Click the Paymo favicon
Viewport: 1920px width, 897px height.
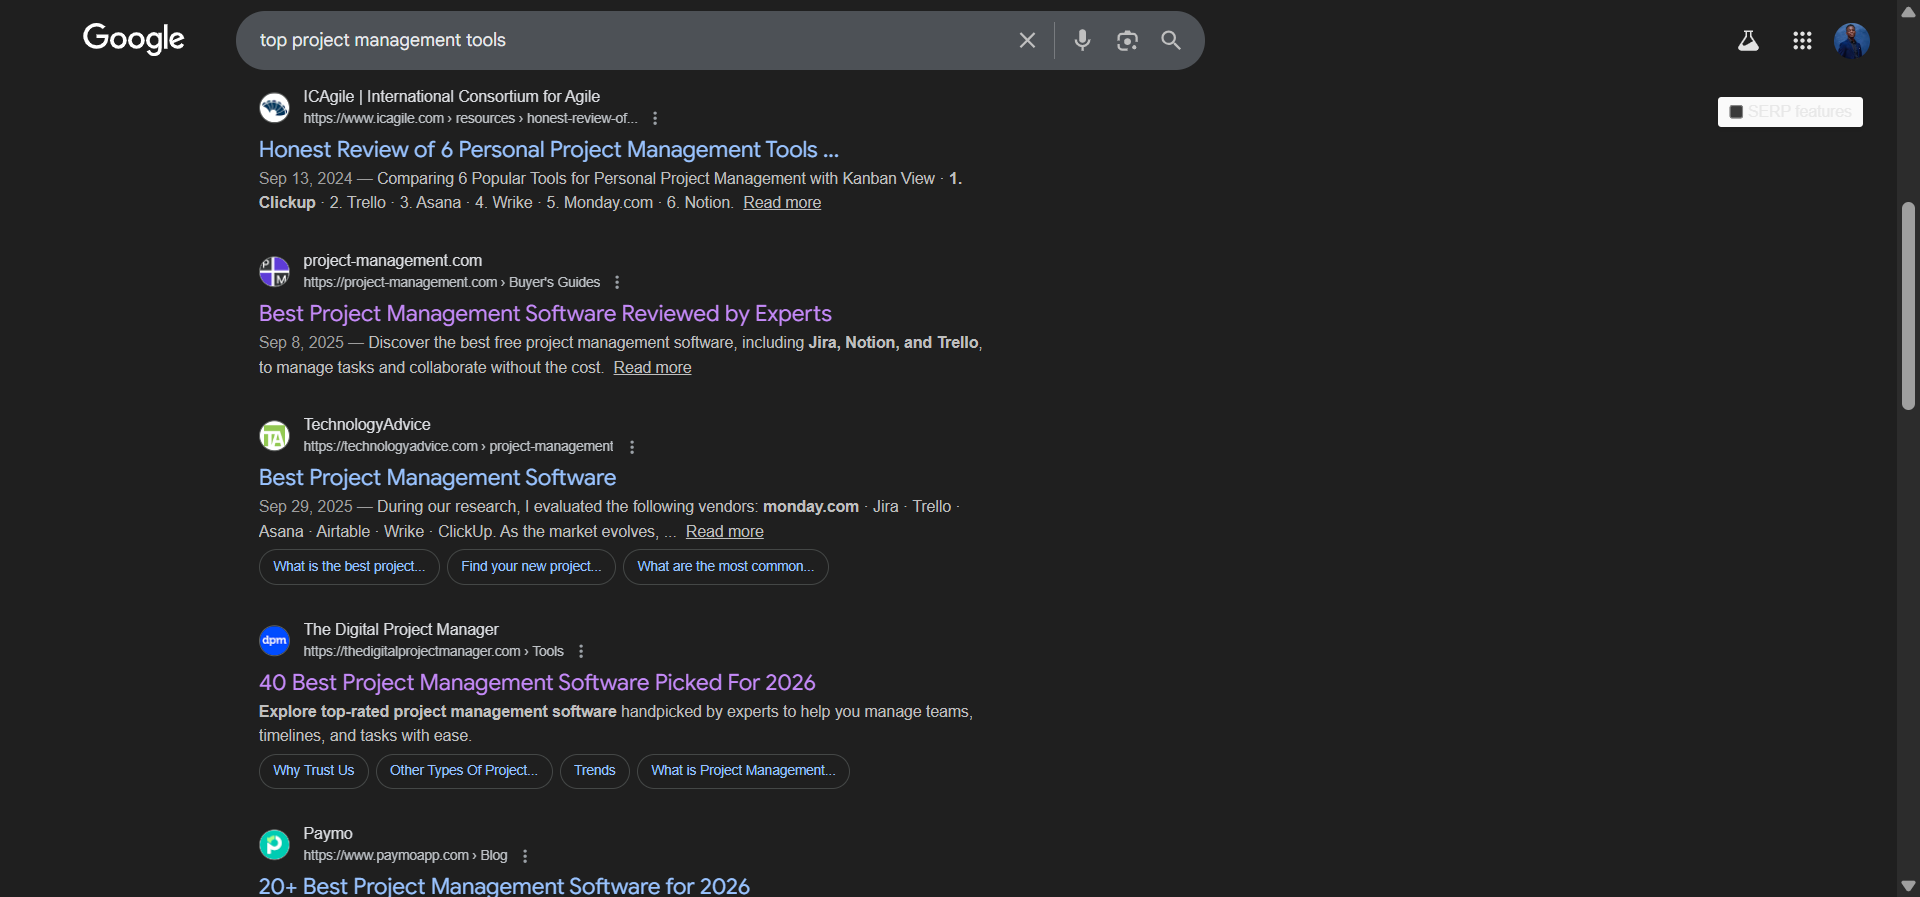pyautogui.click(x=274, y=844)
